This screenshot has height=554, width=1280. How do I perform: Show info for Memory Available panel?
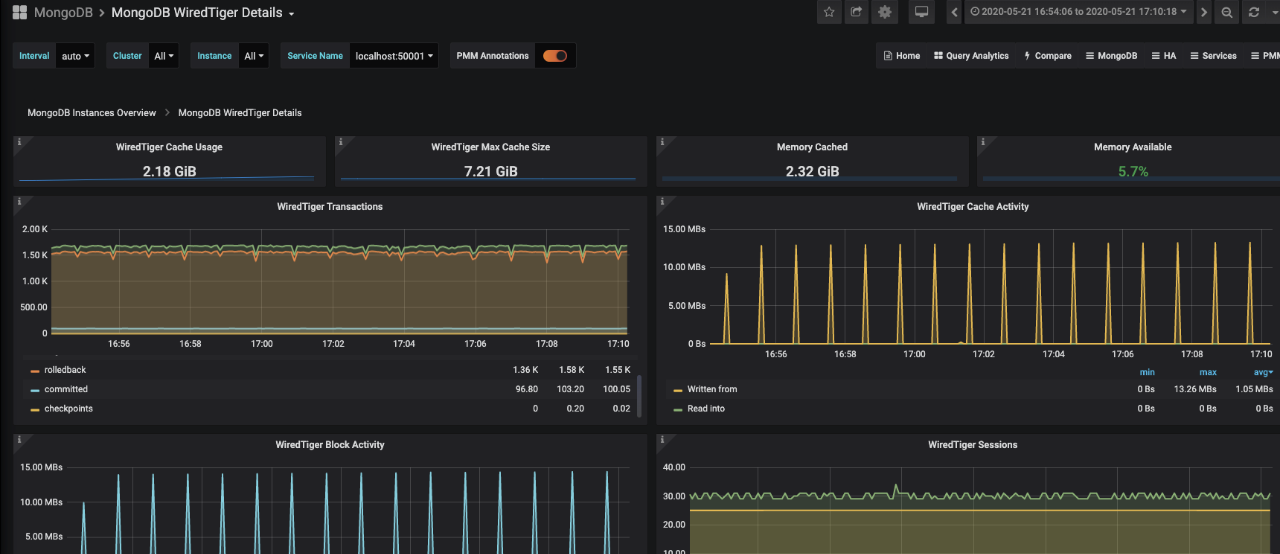coord(982,142)
